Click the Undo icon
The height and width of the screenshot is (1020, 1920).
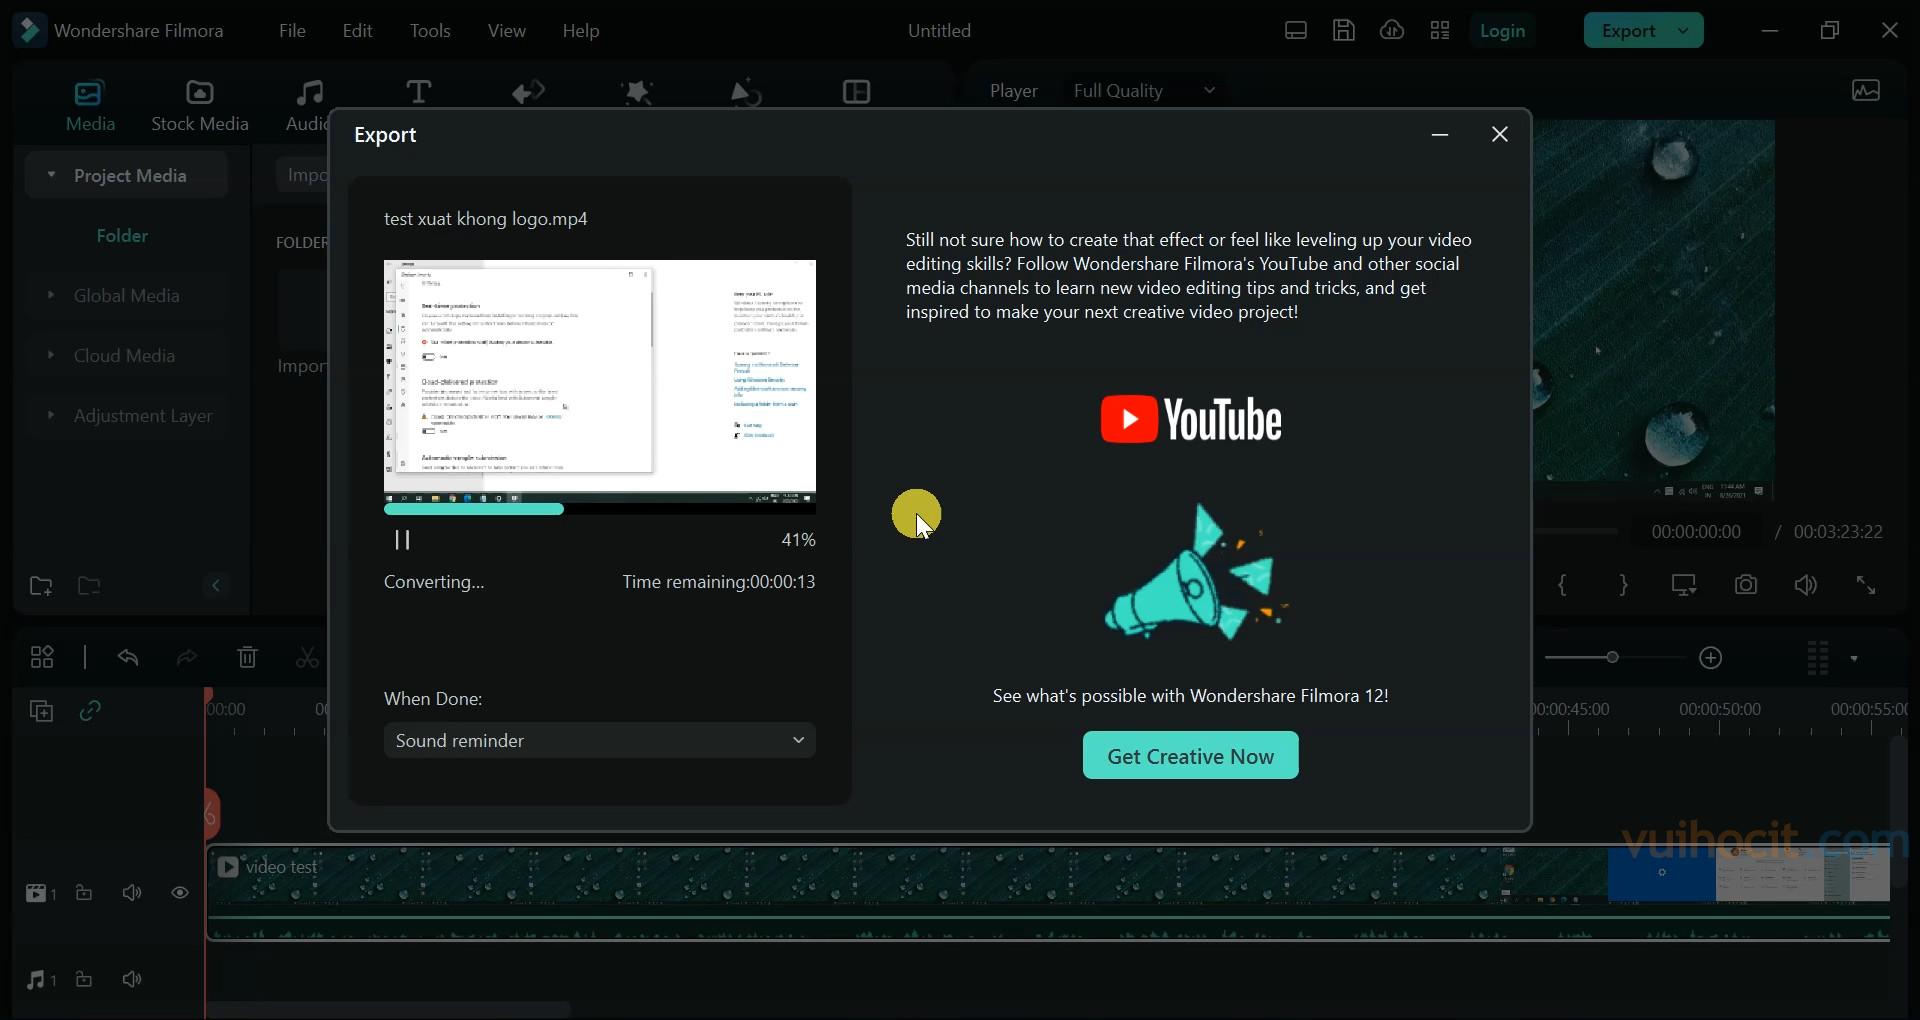pyautogui.click(x=128, y=657)
